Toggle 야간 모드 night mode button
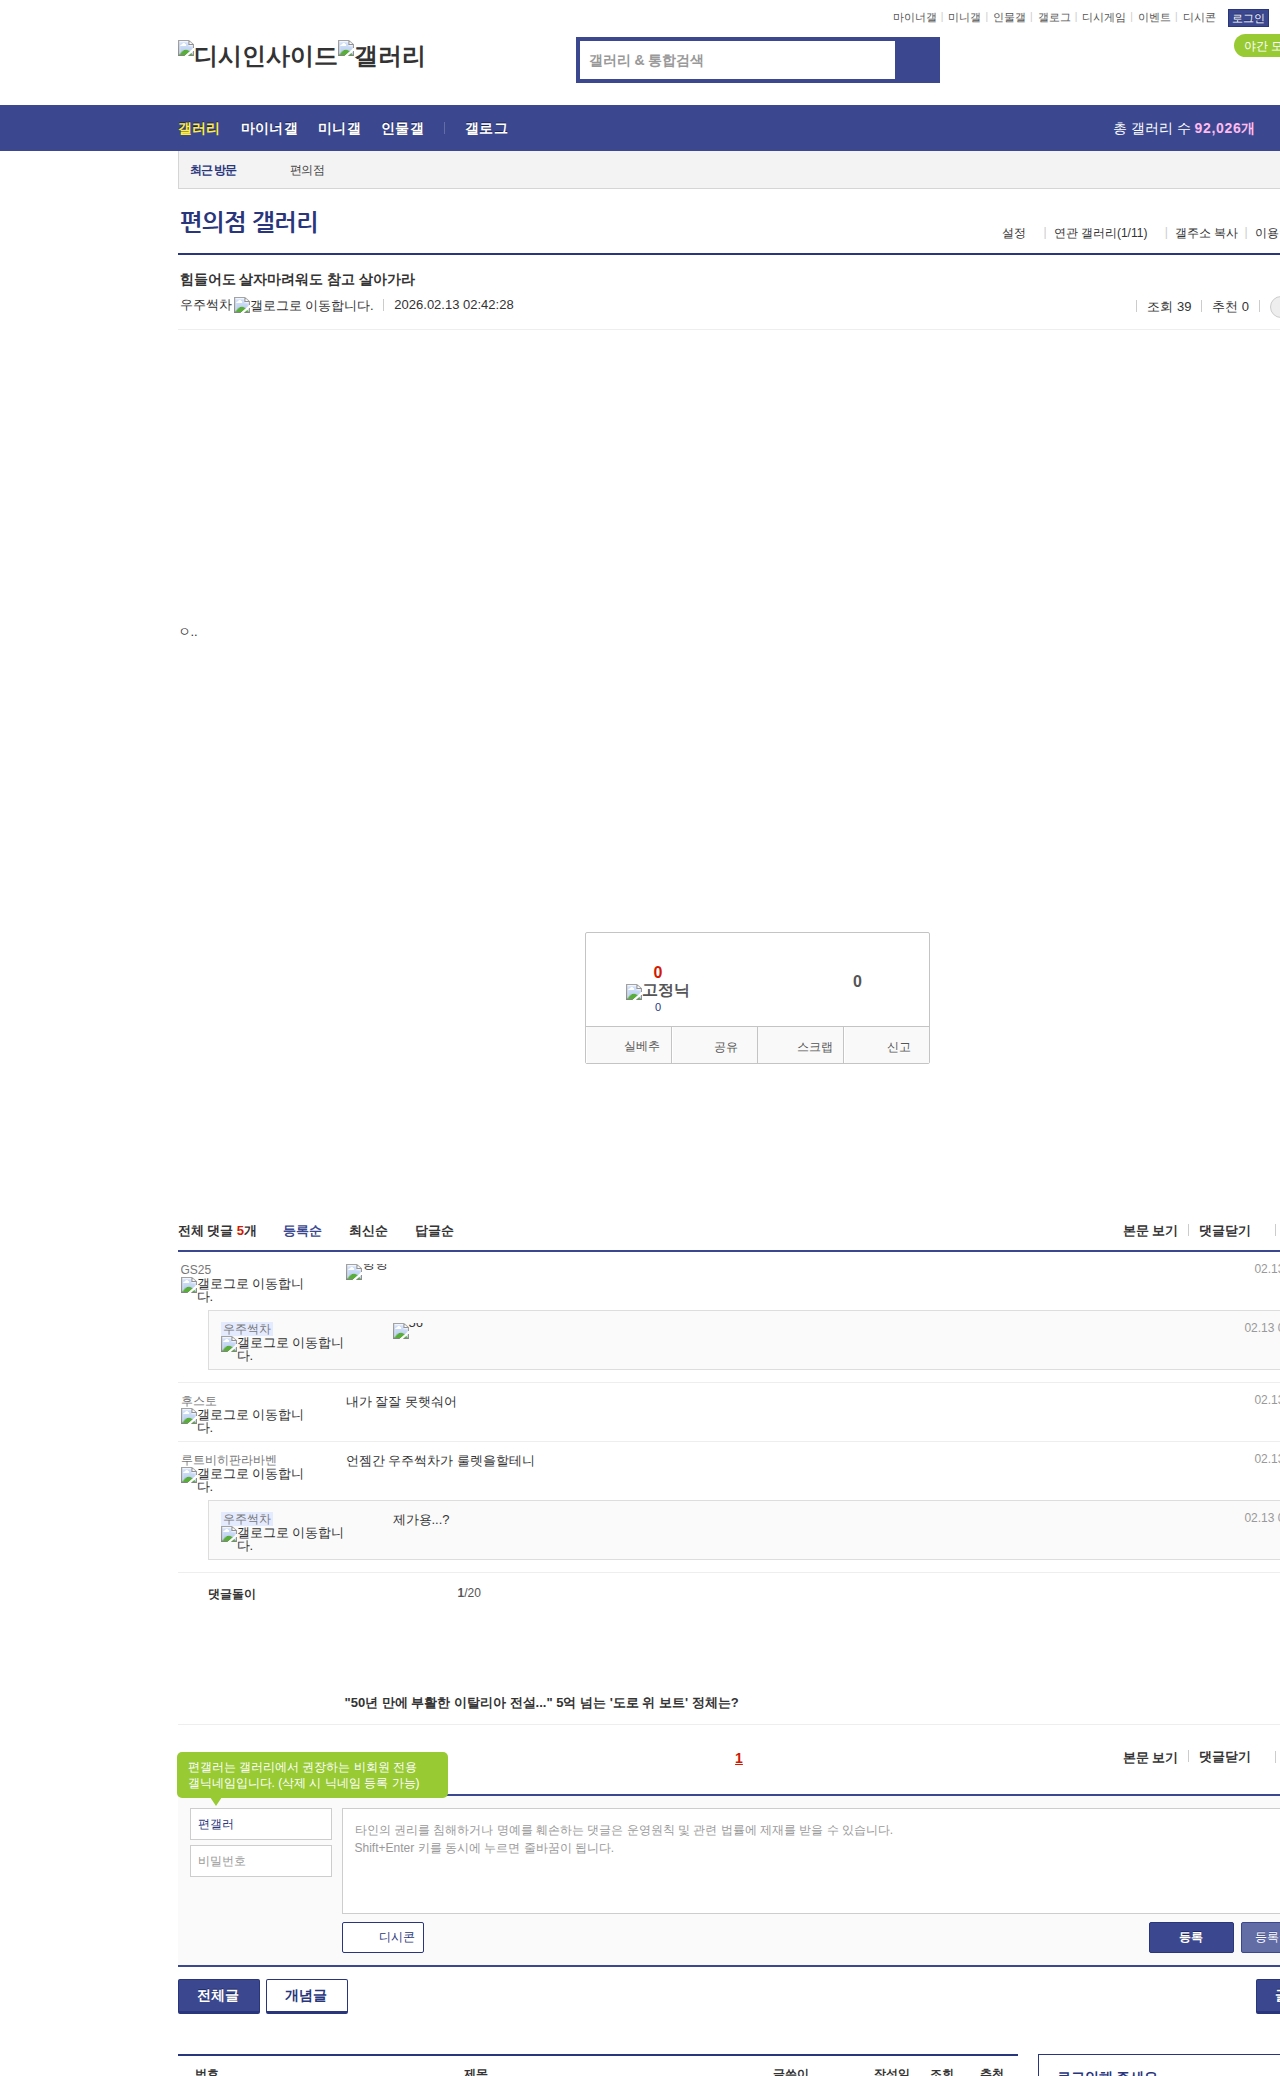The height and width of the screenshot is (2076, 1280). [x=1258, y=46]
